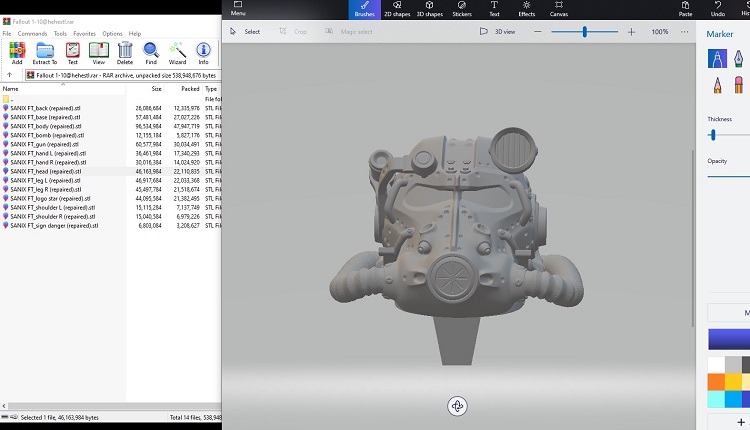750x430 pixels.
Task: Click the Delete icon in WinRAR
Action: (125, 52)
